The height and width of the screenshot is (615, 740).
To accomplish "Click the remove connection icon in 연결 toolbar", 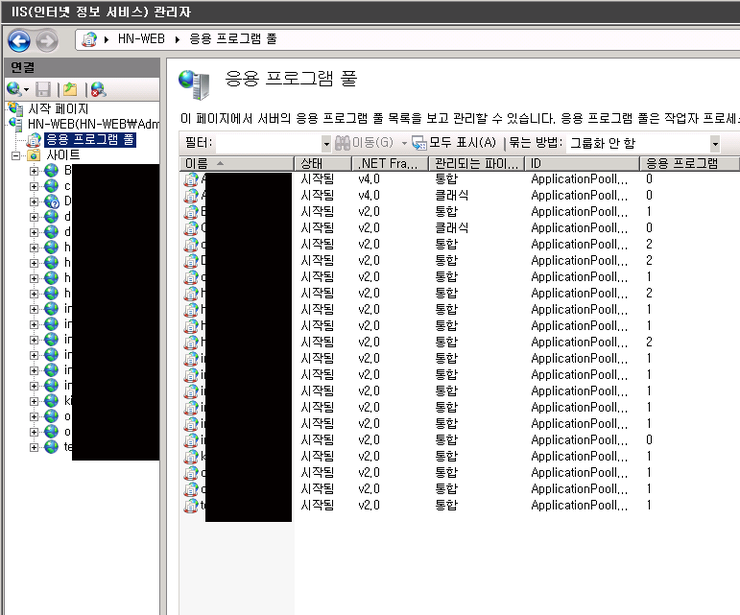I will point(98,89).
